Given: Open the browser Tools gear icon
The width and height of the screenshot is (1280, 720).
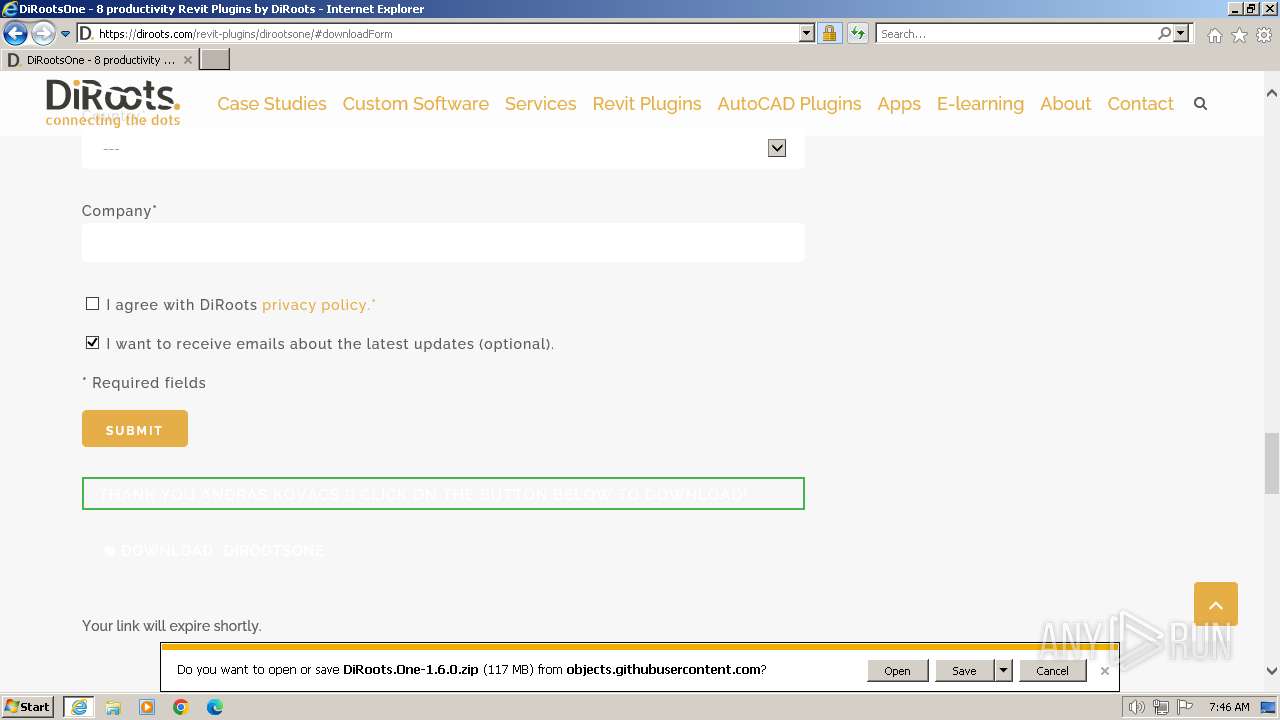Looking at the screenshot, I should [1264, 35].
